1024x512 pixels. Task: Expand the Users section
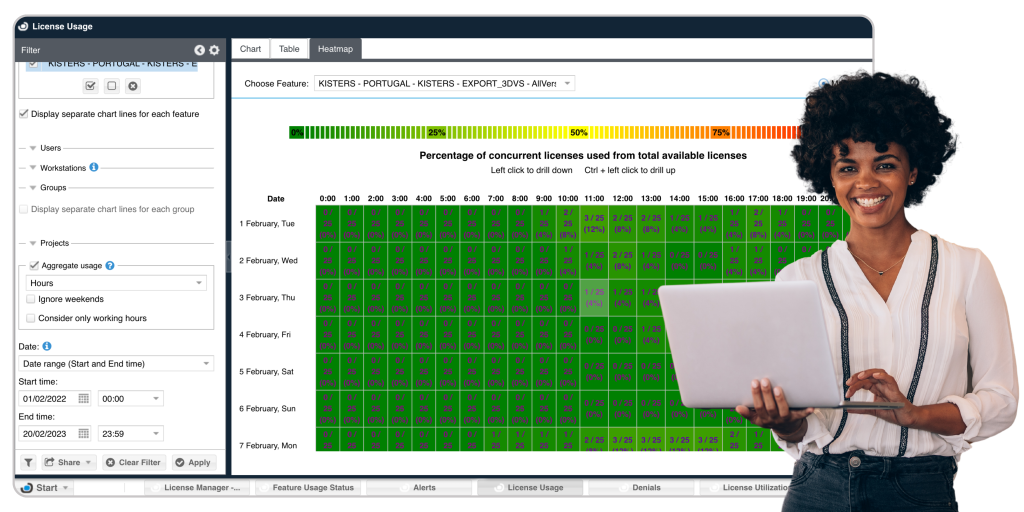pos(33,148)
